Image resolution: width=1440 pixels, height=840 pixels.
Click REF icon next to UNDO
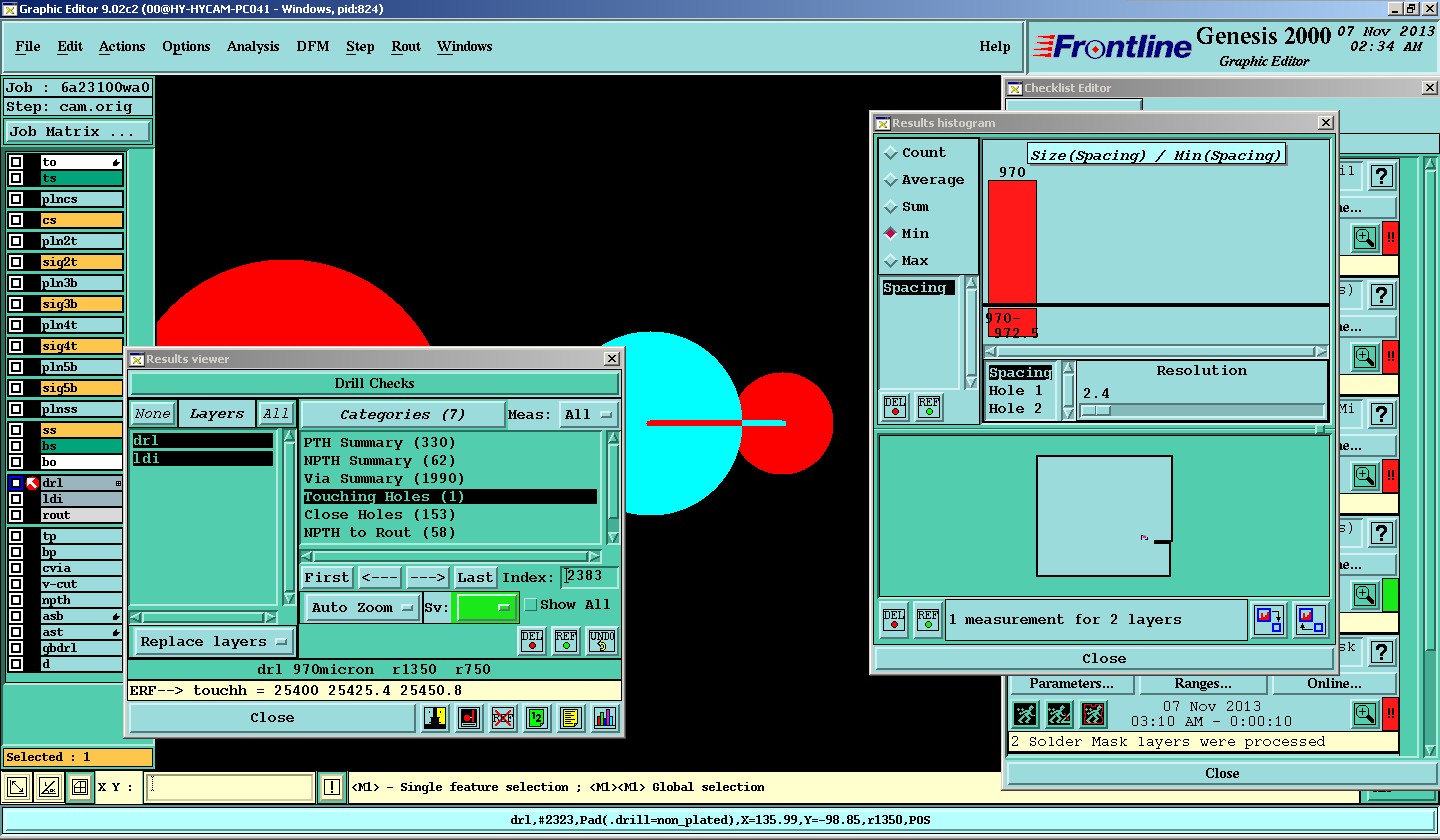click(566, 641)
